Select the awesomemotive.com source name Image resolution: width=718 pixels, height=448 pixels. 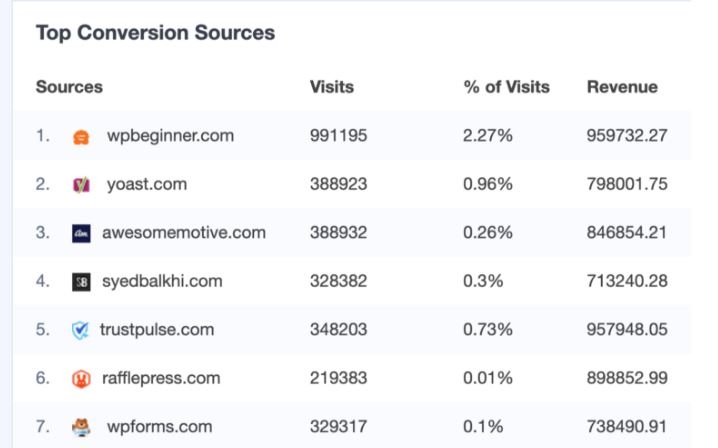[x=184, y=233]
